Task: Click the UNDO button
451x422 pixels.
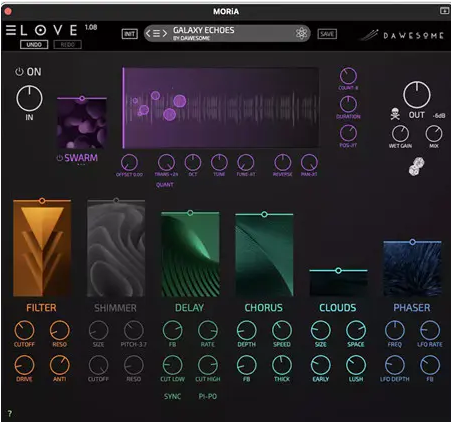Action: click(34, 44)
